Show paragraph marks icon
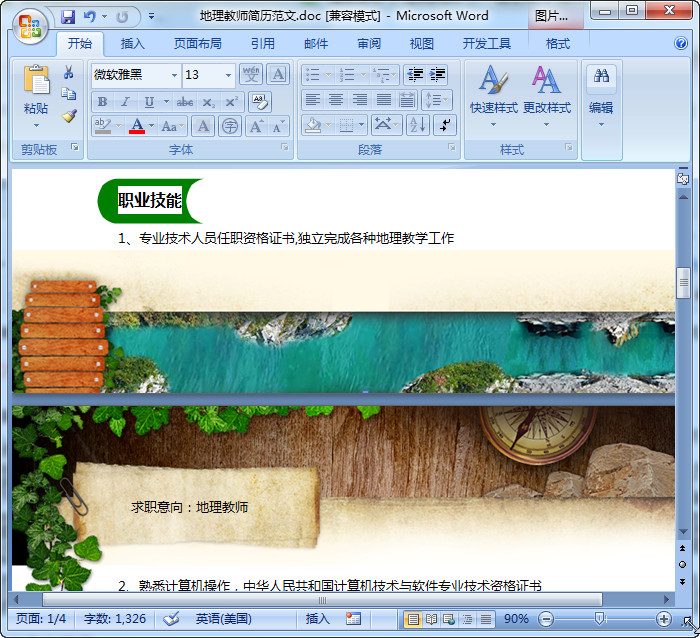700x638 pixels. (x=445, y=125)
